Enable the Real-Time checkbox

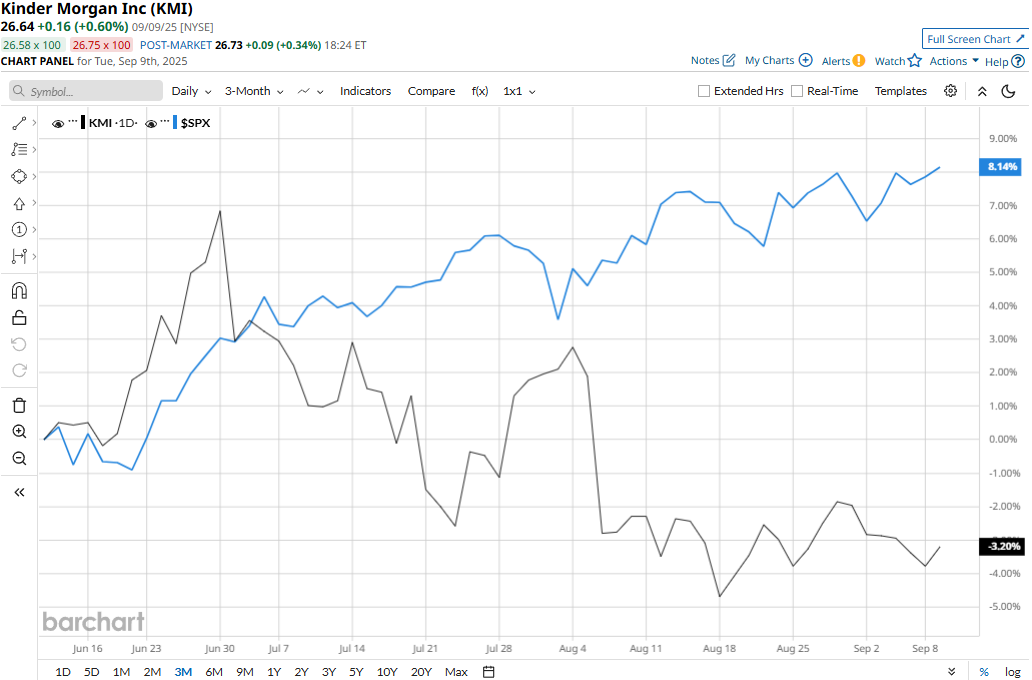coord(797,91)
